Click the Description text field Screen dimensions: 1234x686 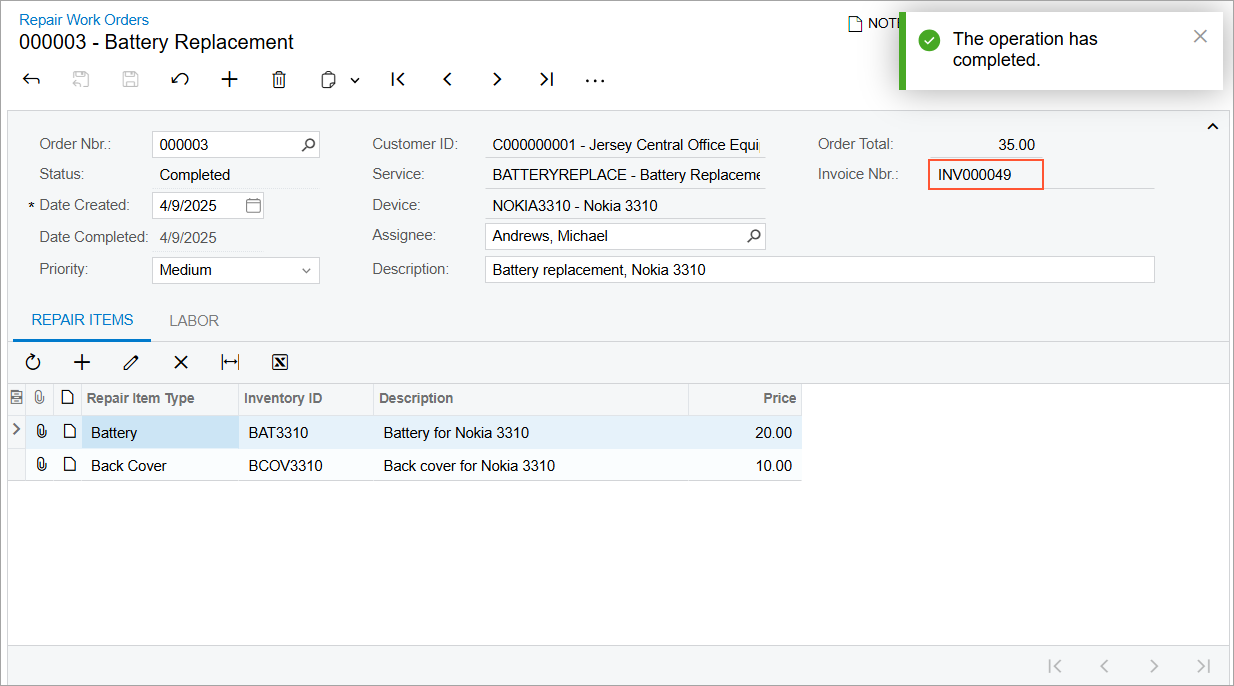tap(819, 270)
